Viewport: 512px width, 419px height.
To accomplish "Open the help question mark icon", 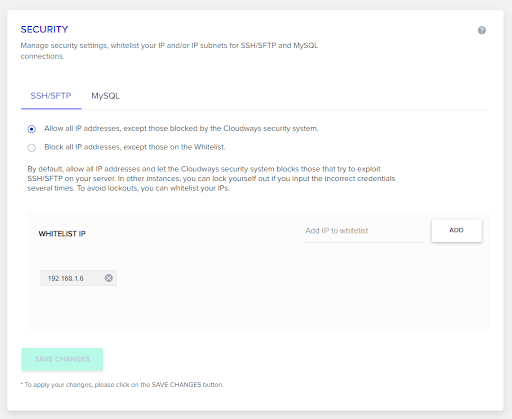I will (x=481, y=30).
